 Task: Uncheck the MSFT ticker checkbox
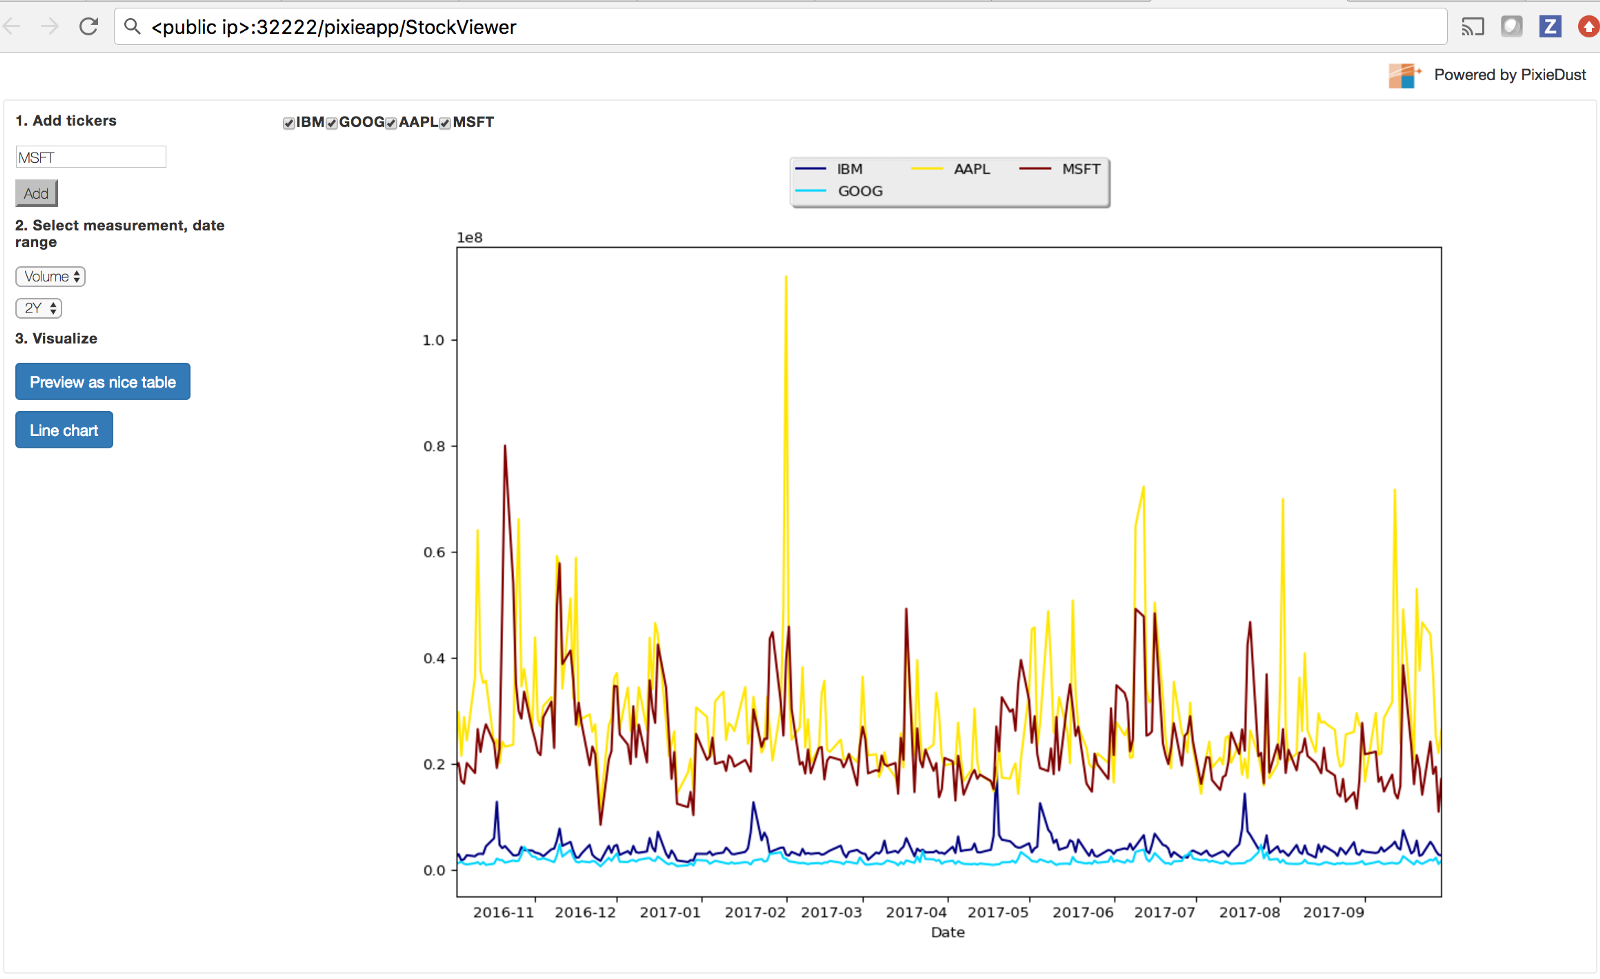click(445, 123)
